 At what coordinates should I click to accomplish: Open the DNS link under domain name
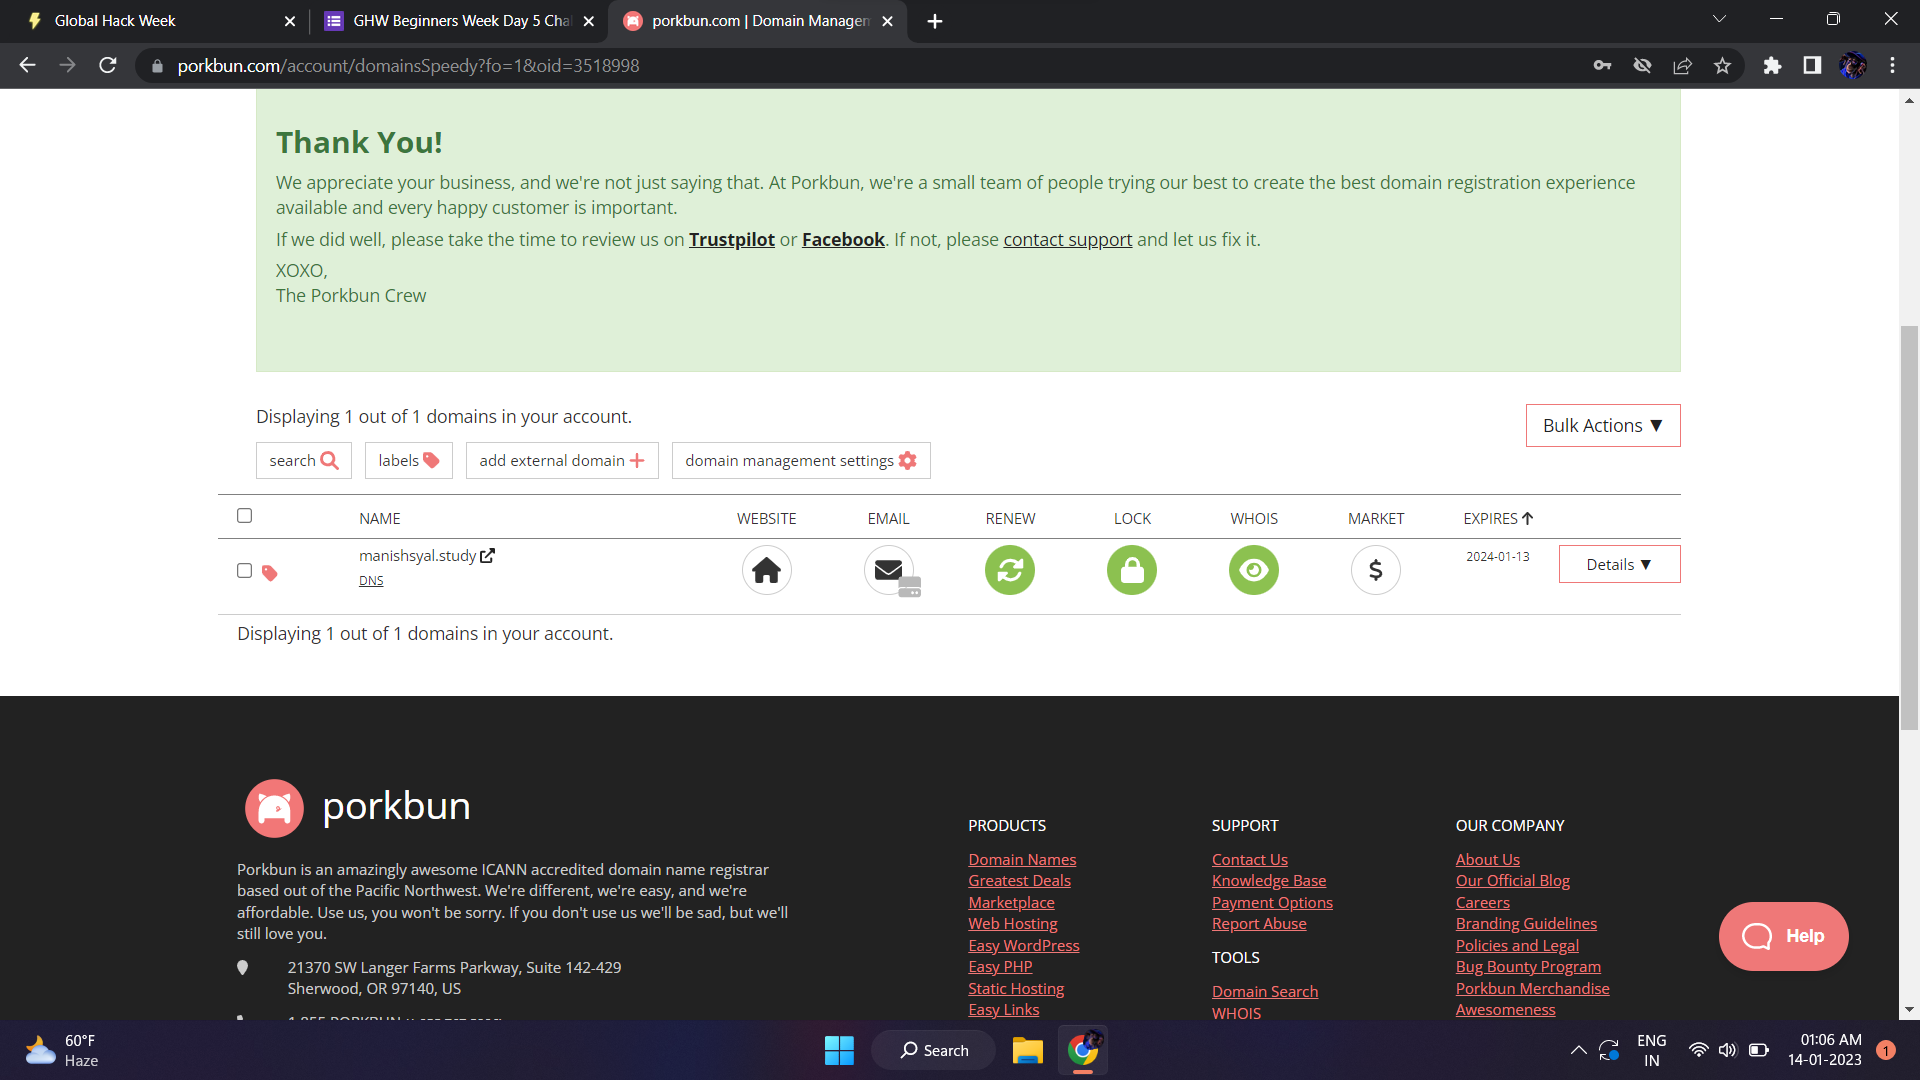(x=371, y=581)
